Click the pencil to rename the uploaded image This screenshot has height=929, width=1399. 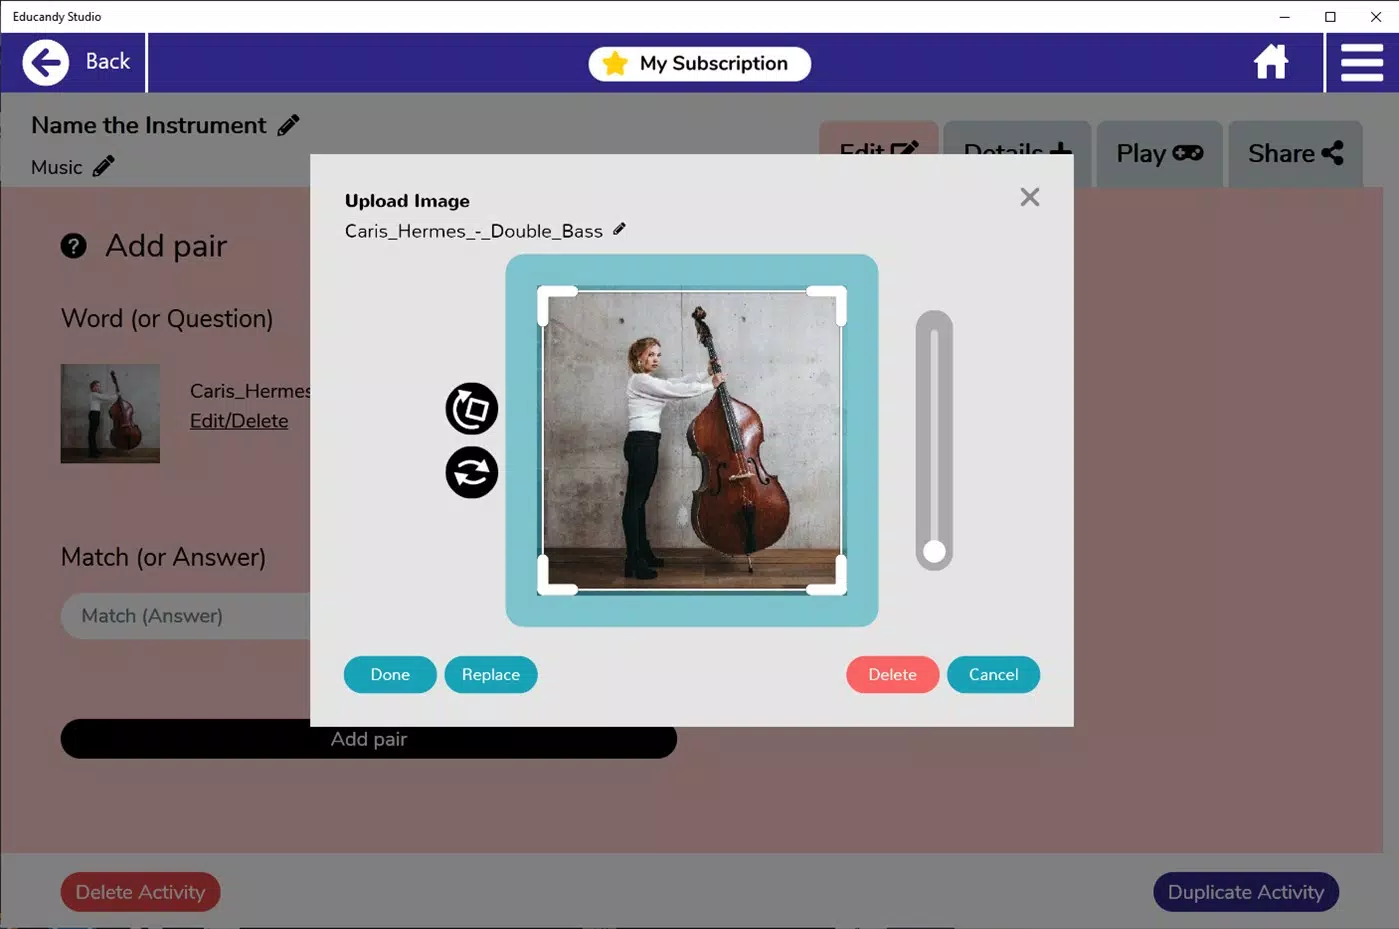click(620, 229)
